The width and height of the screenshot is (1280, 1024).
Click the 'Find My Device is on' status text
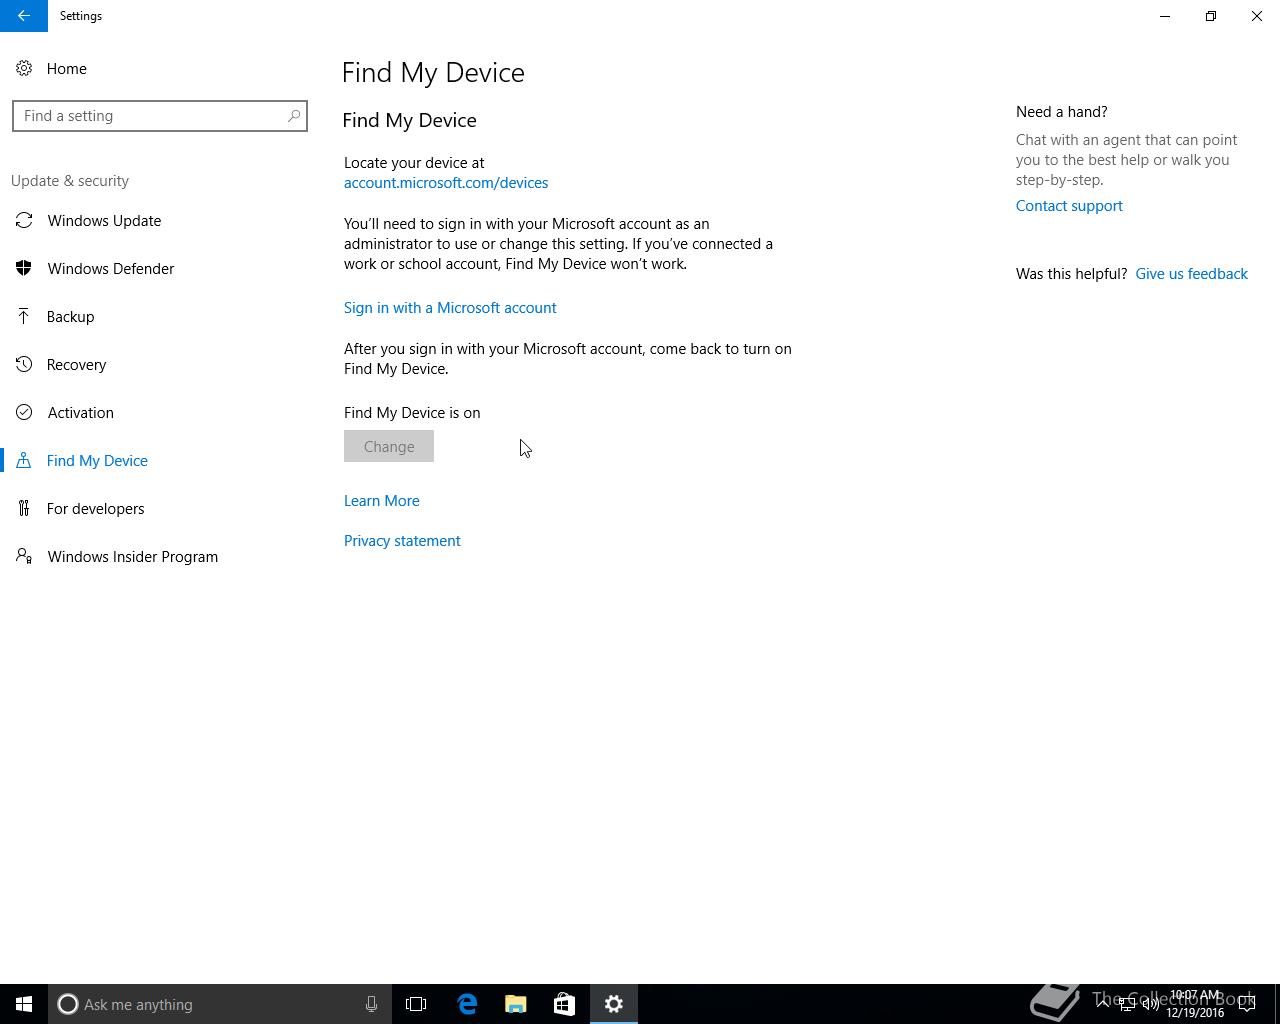[412, 413]
